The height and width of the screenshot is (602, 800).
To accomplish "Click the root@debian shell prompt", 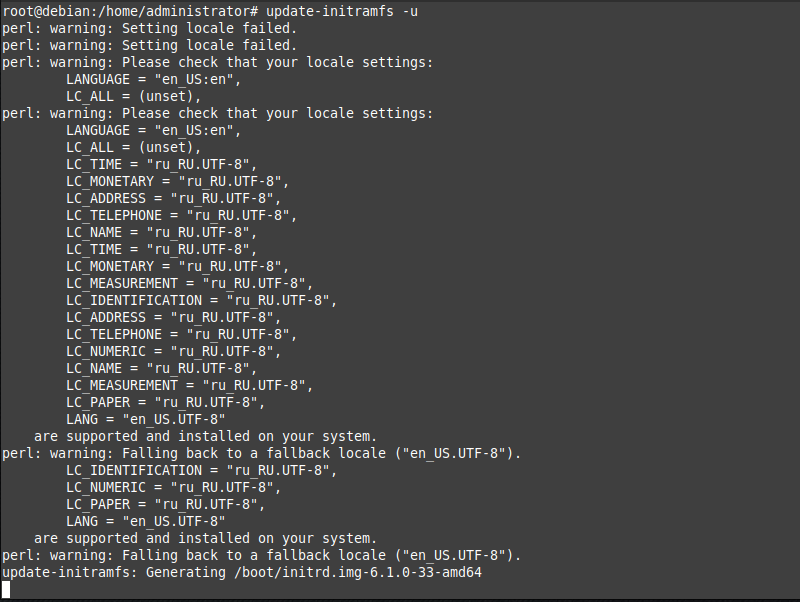I will [128, 11].
